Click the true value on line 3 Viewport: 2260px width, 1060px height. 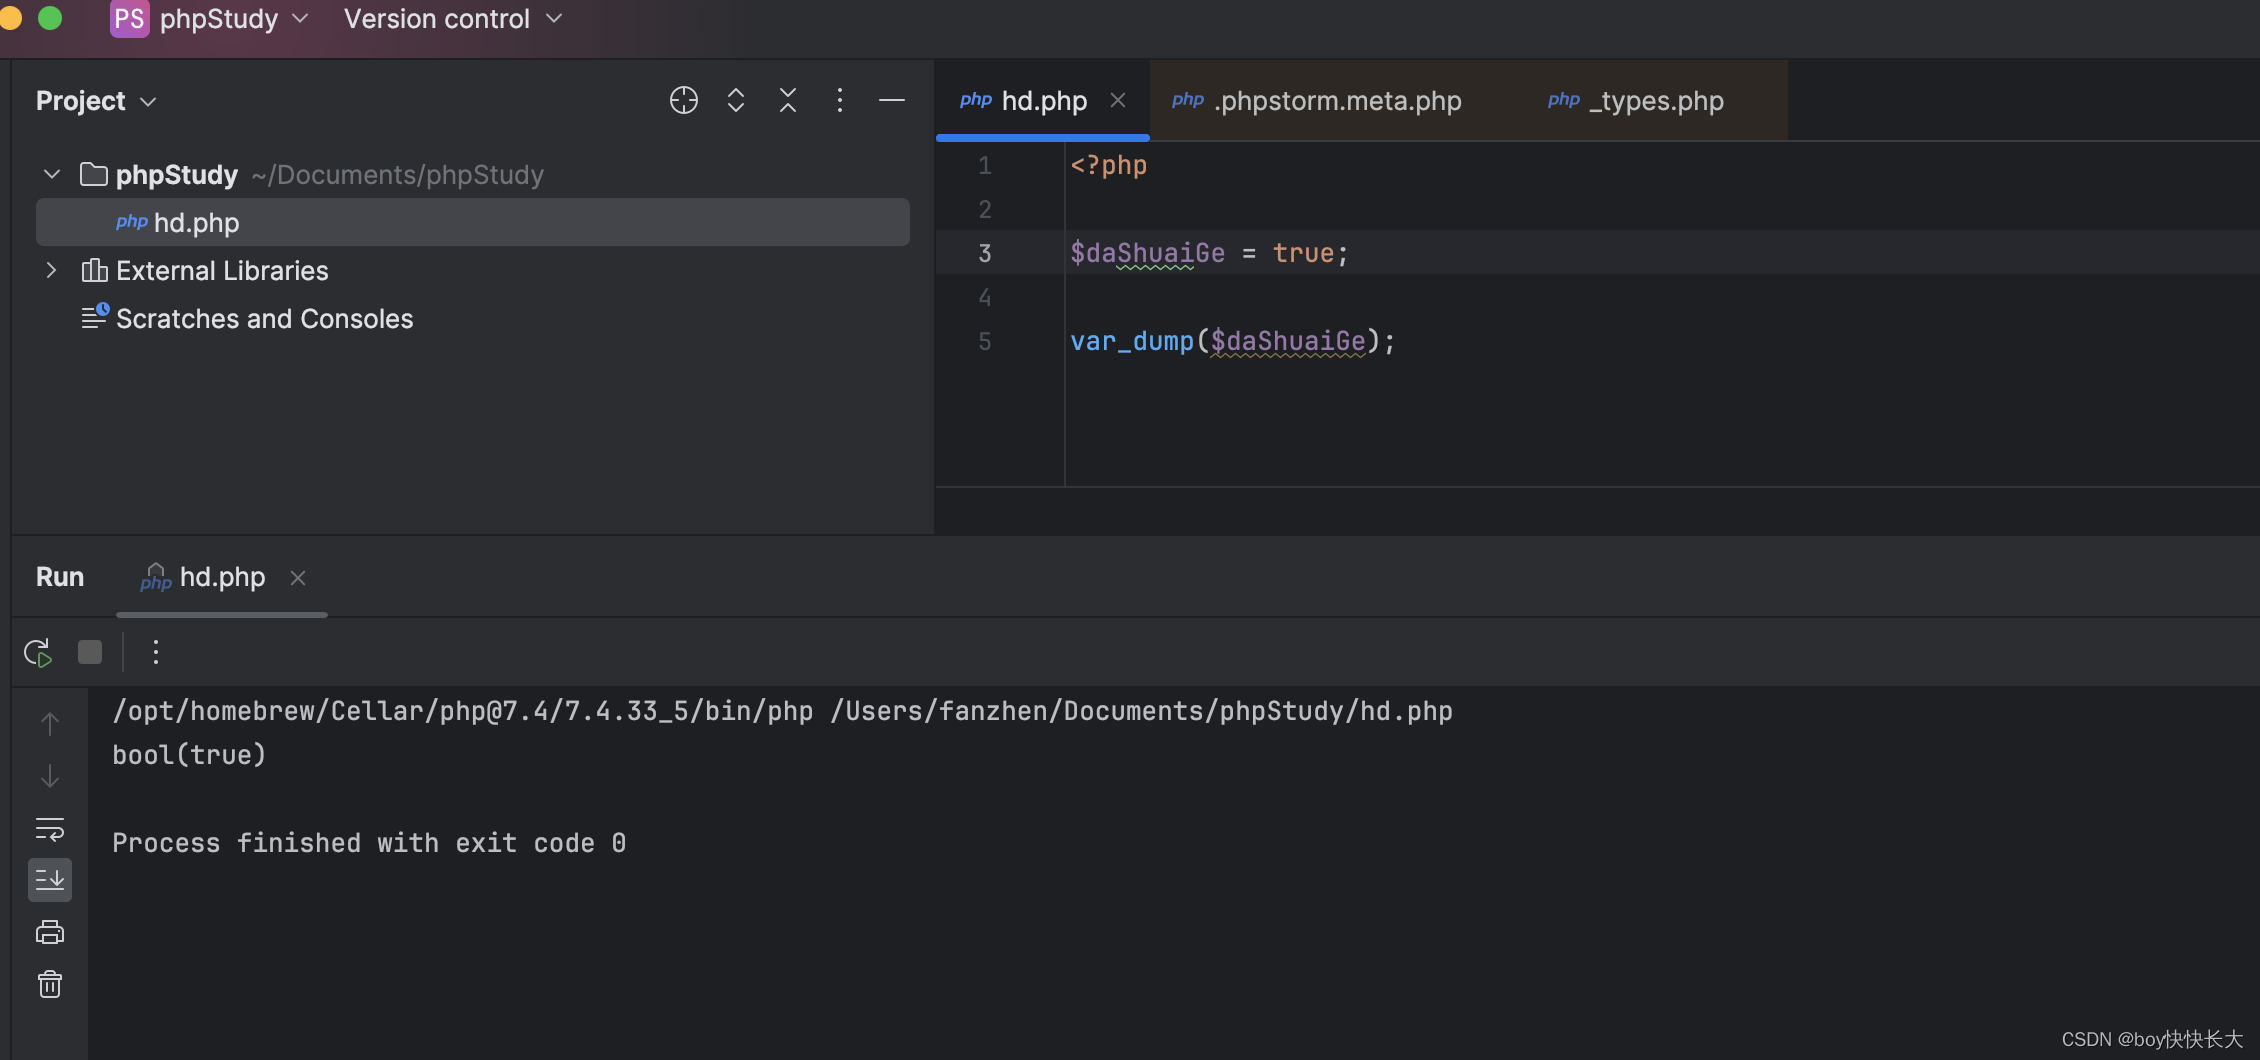1303,253
